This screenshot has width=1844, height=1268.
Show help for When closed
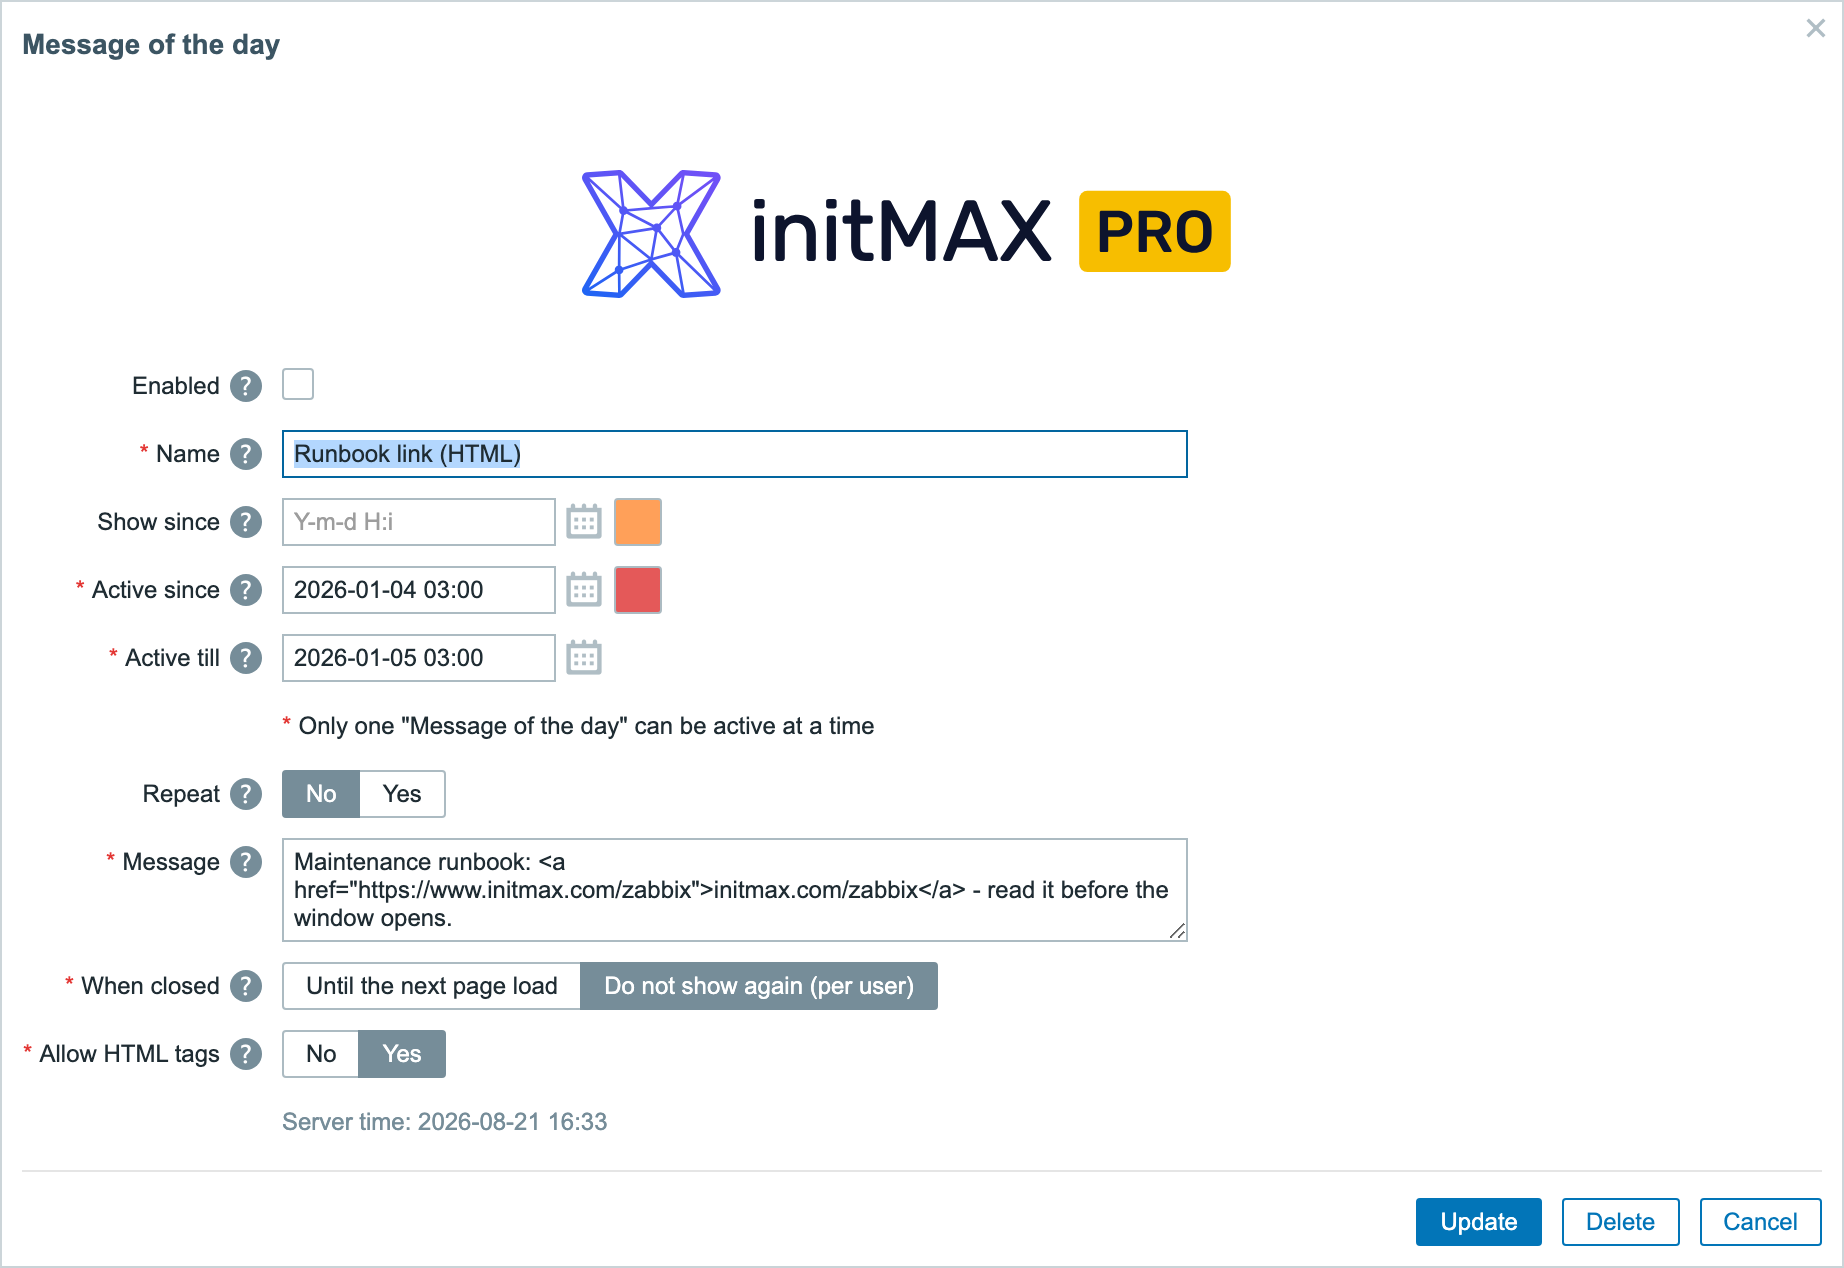(x=246, y=986)
